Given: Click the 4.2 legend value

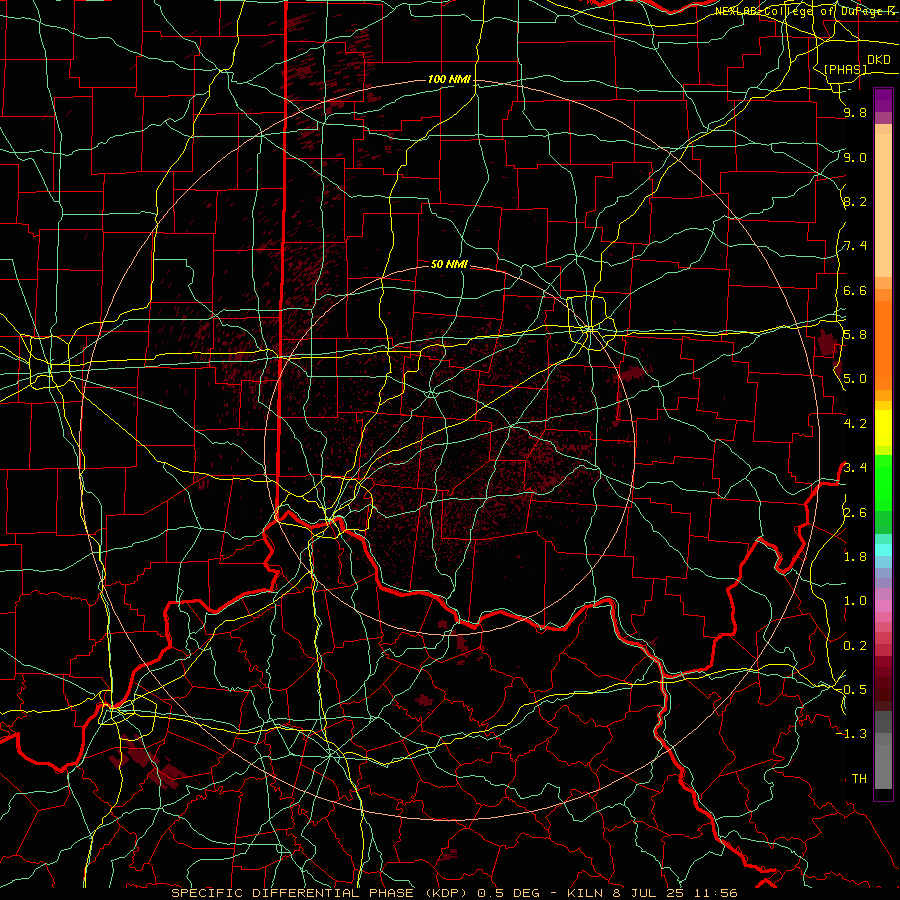Looking at the screenshot, I should point(855,424).
